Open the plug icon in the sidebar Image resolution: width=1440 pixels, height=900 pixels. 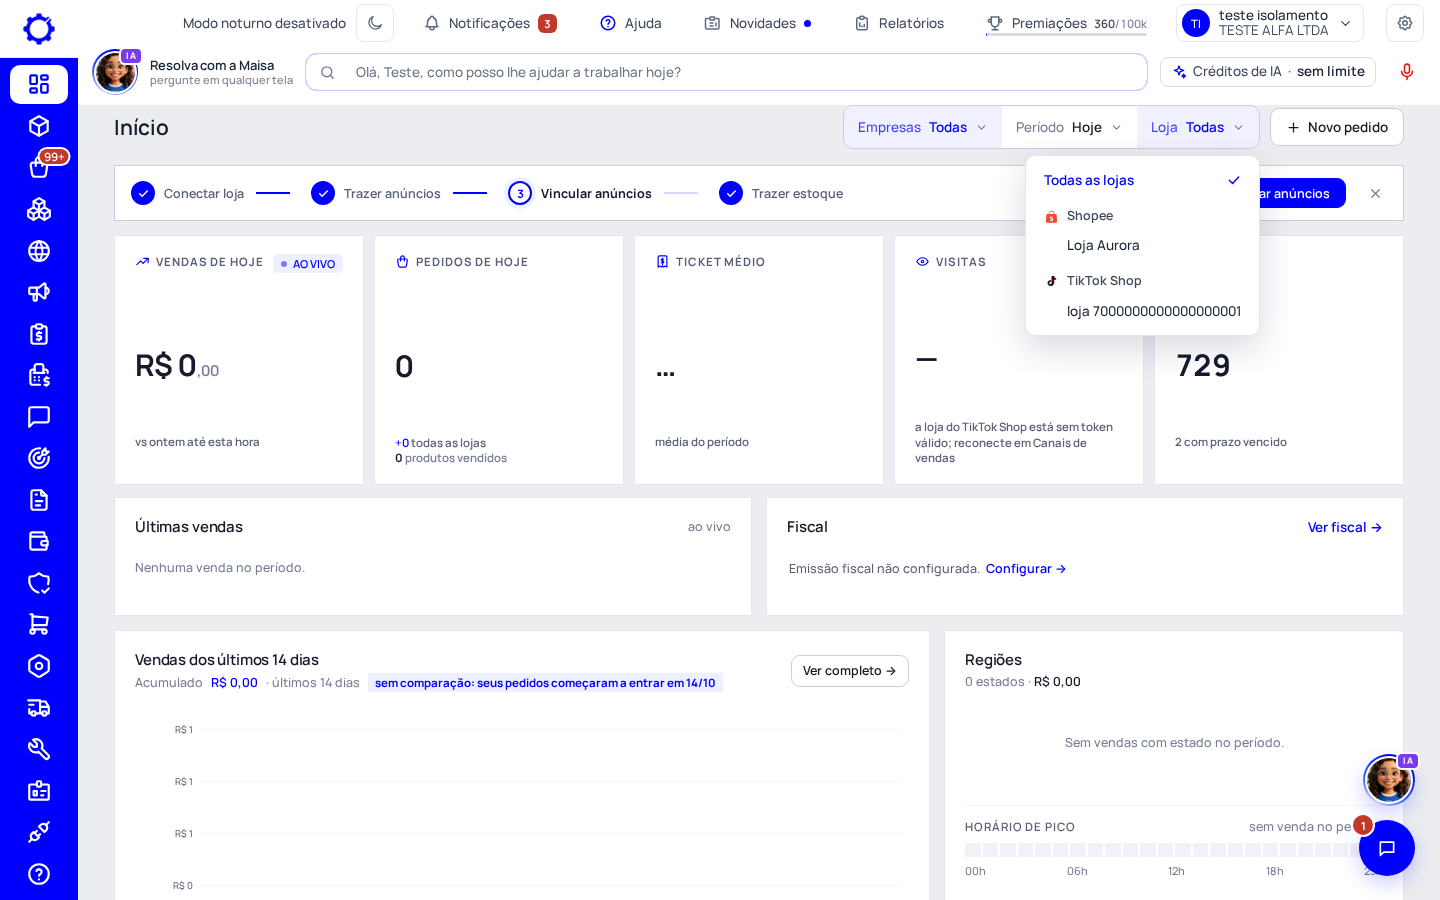(39, 832)
